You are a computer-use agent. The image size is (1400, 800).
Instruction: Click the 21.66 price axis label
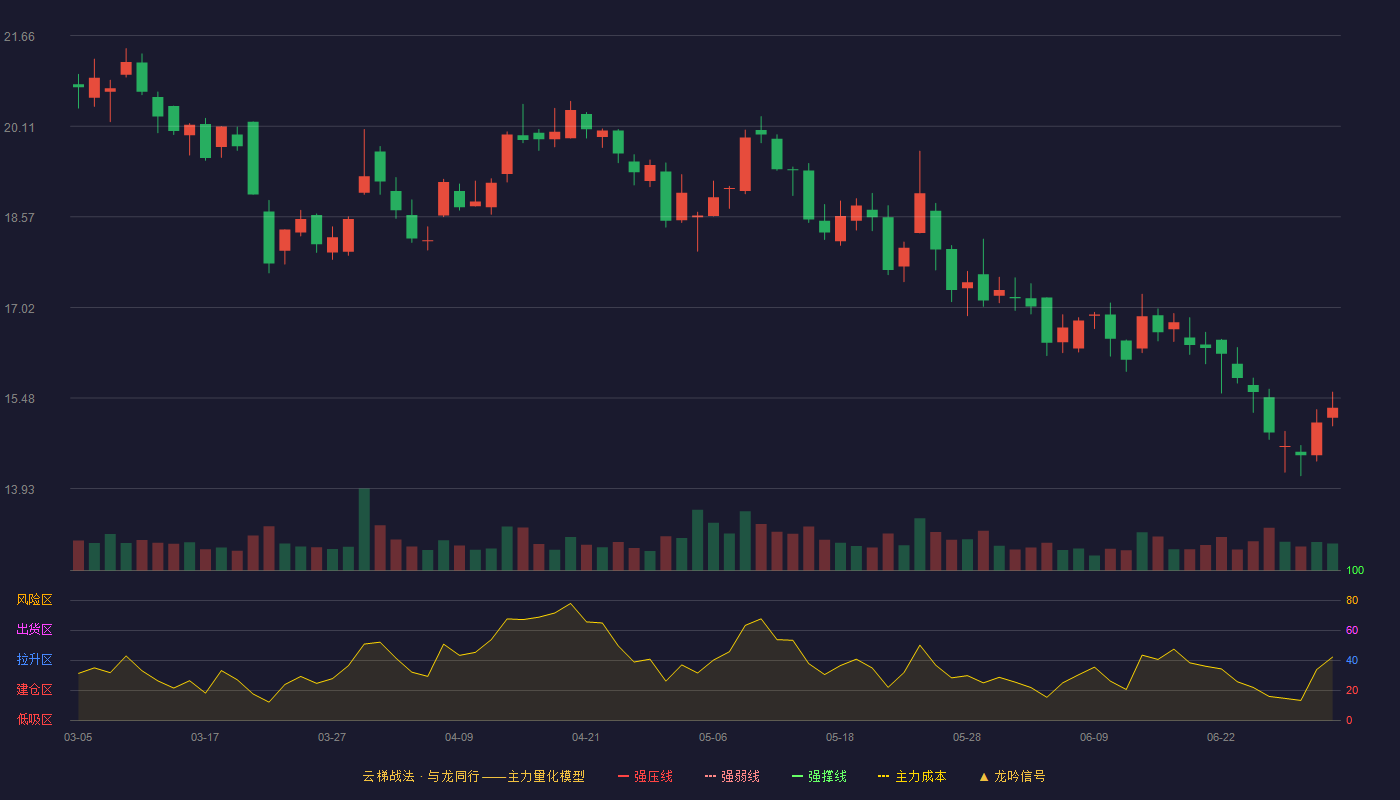pos(19,37)
